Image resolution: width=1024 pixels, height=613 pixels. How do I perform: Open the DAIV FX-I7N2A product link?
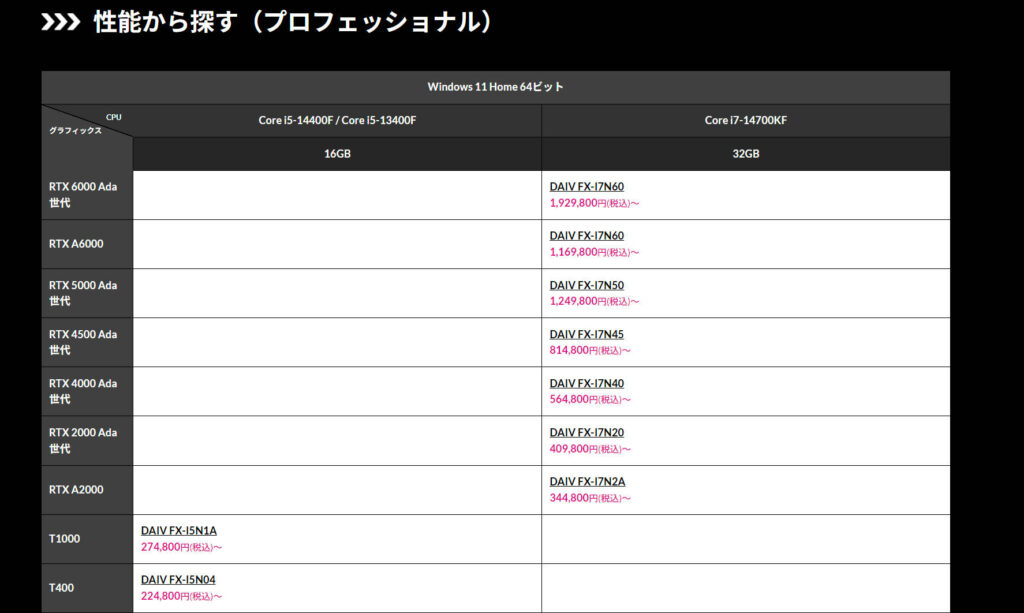pyautogui.click(x=587, y=481)
